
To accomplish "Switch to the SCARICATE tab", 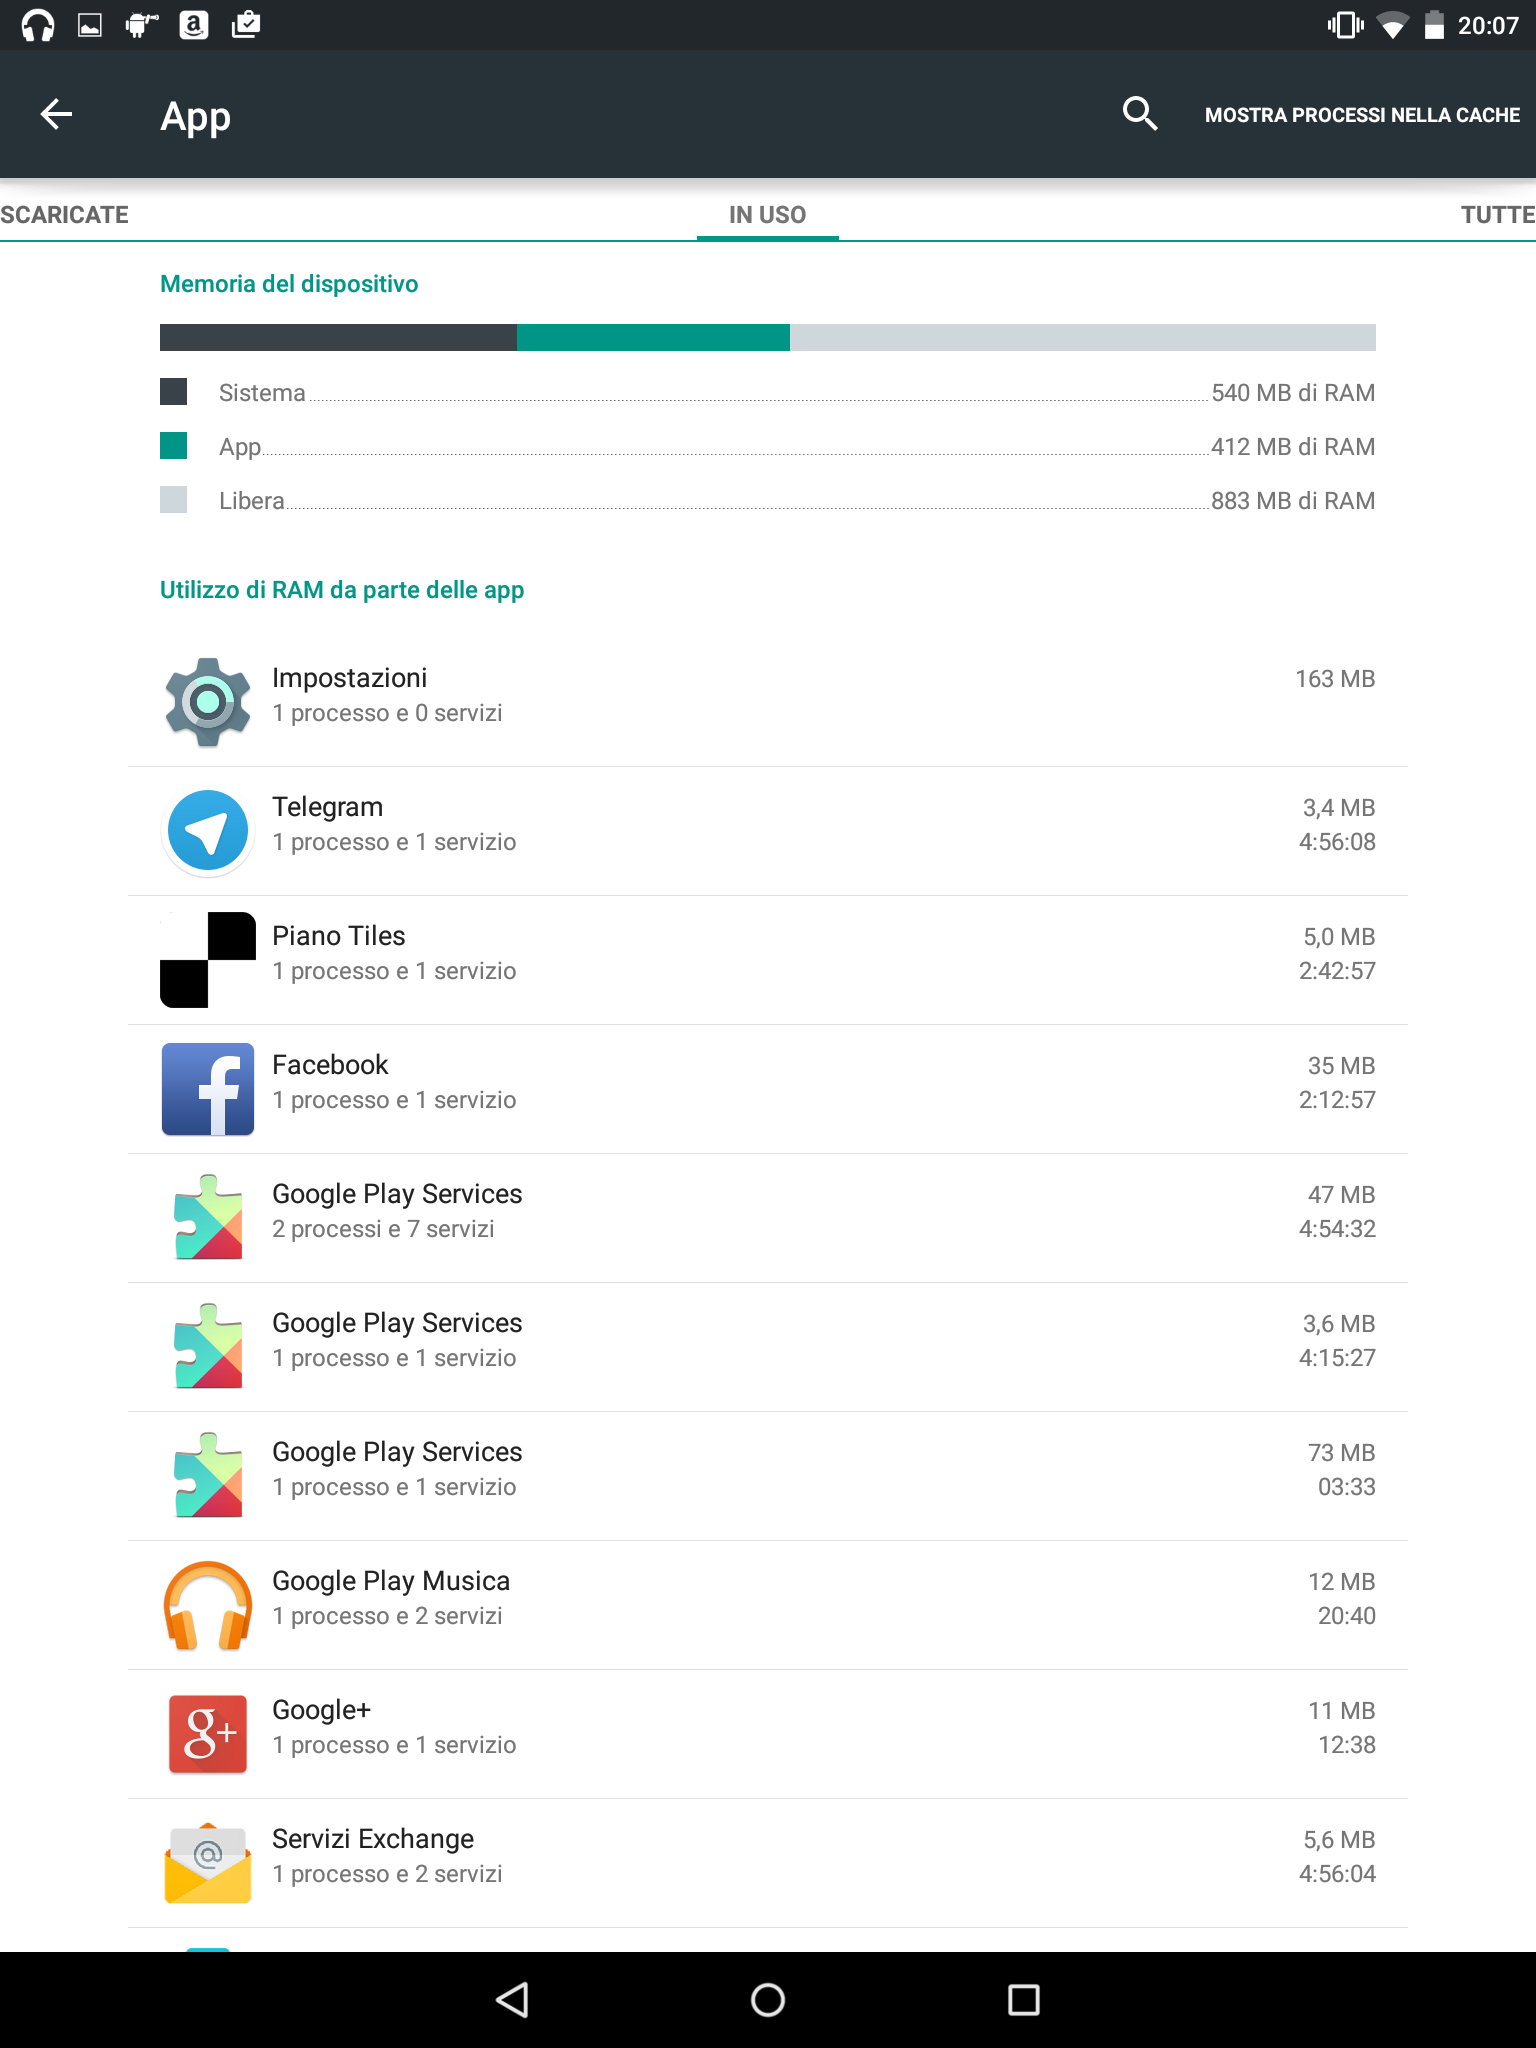I will point(64,215).
